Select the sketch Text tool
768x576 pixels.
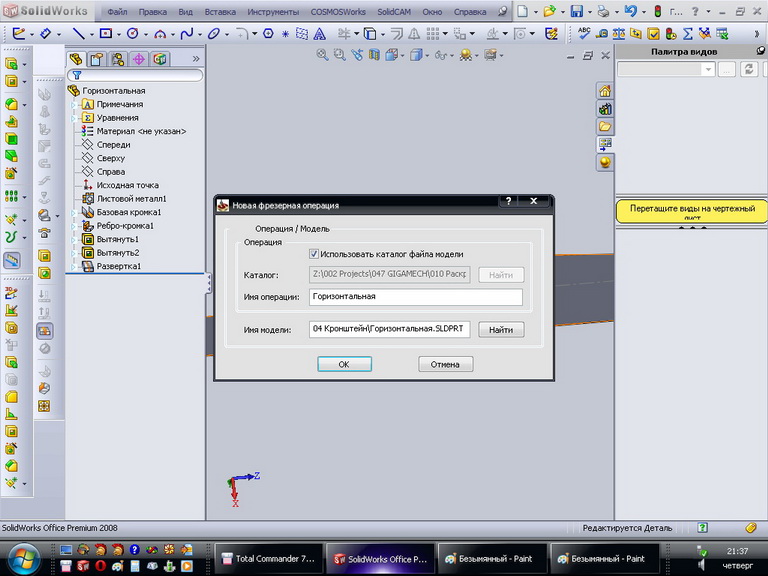pyautogui.click(x=319, y=33)
